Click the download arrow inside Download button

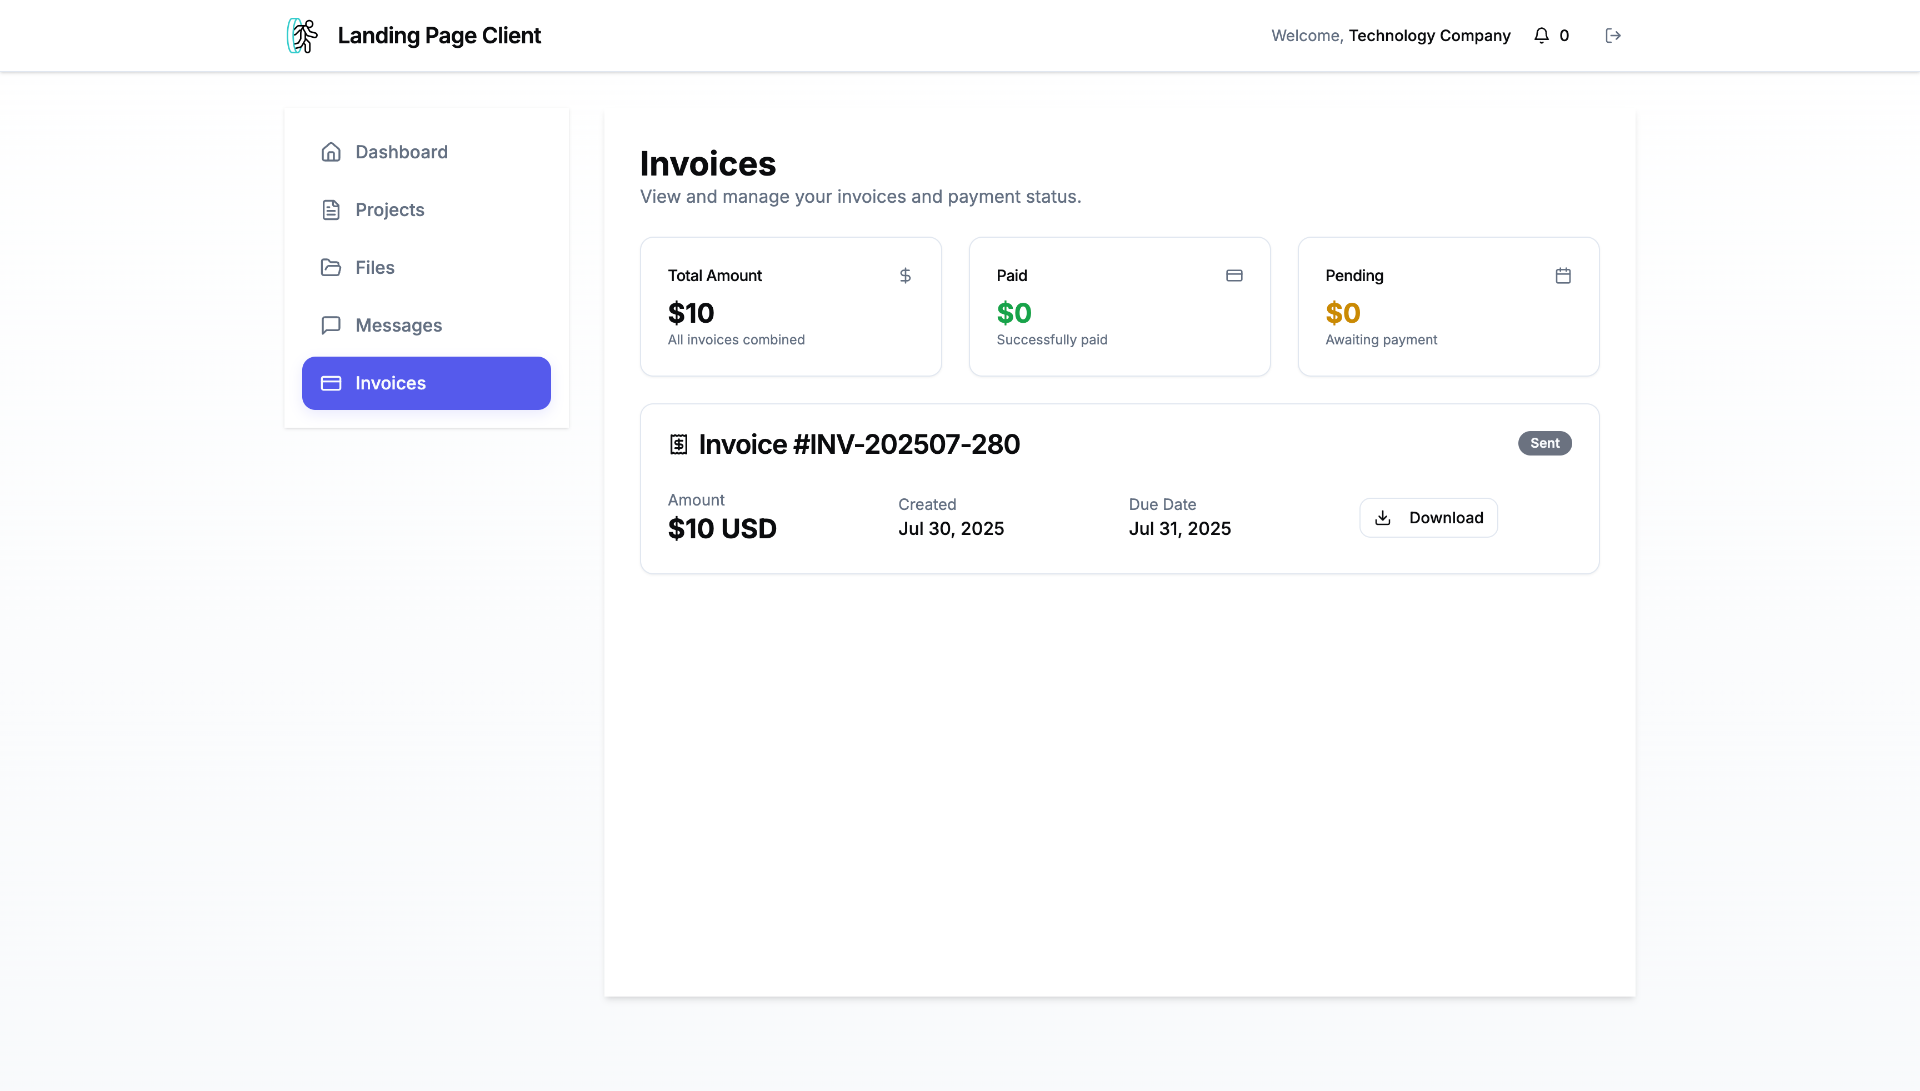tap(1383, 518)
